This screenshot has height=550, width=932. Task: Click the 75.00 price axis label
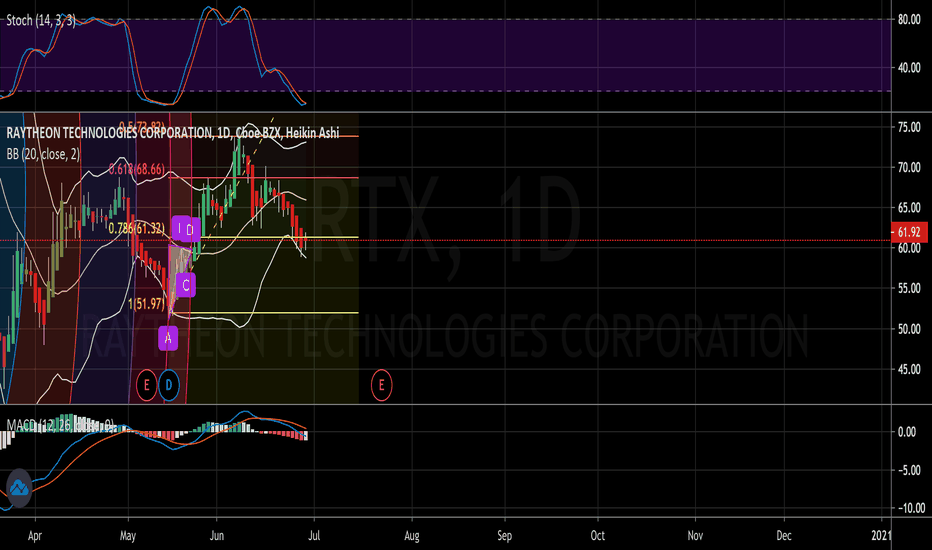(909, 127)
